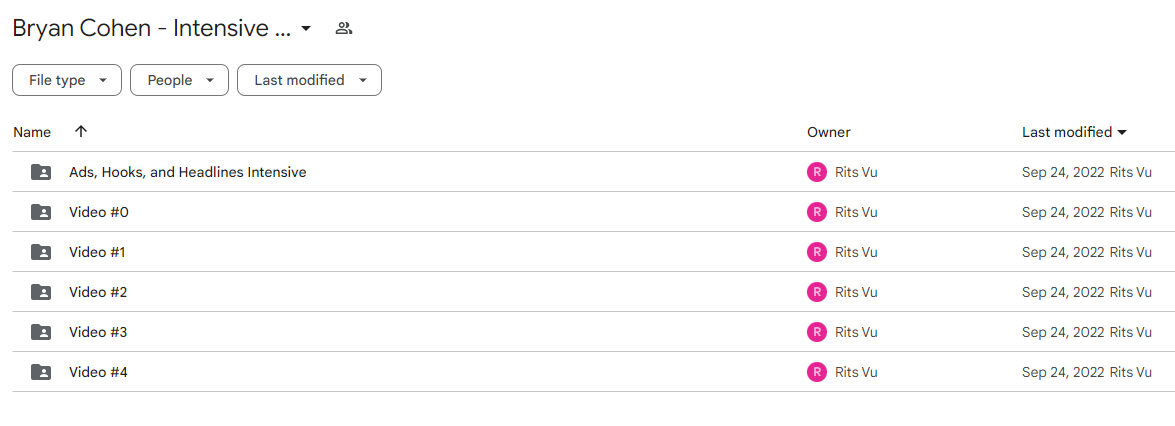Select the Video #0 folder name
Viewport: 1175px width, 426px height.
tap(99, 212)
